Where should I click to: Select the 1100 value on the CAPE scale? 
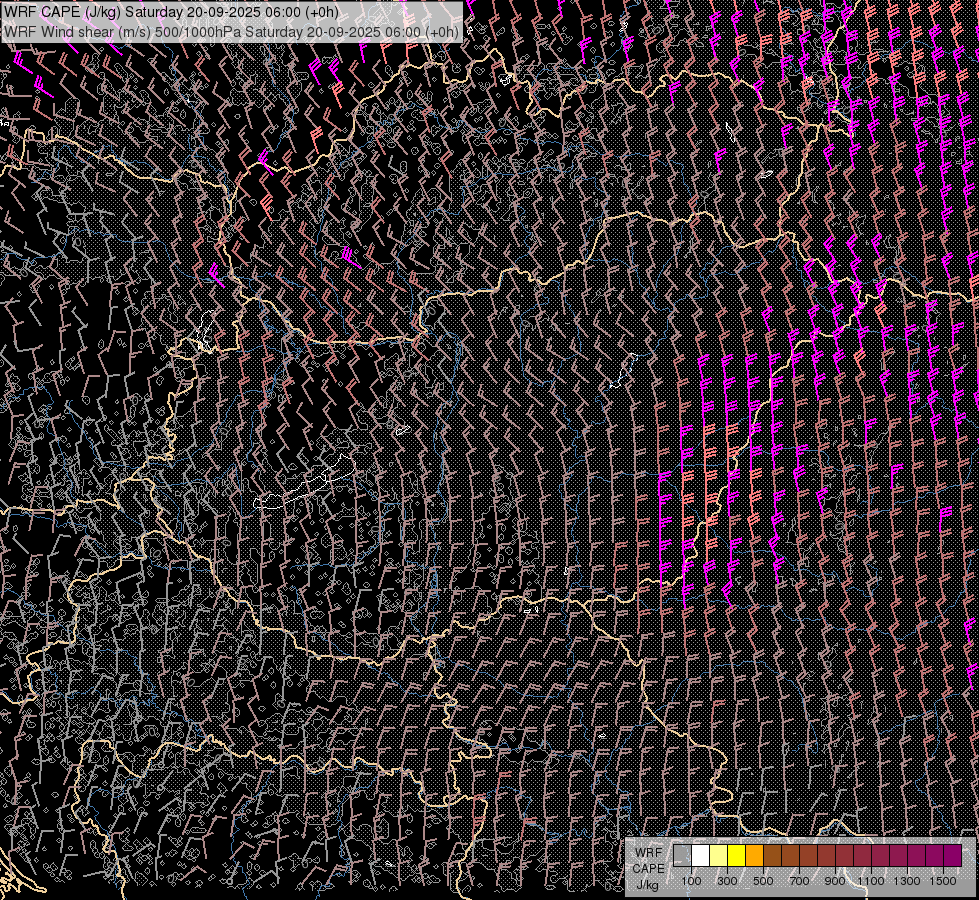(871, 881)
